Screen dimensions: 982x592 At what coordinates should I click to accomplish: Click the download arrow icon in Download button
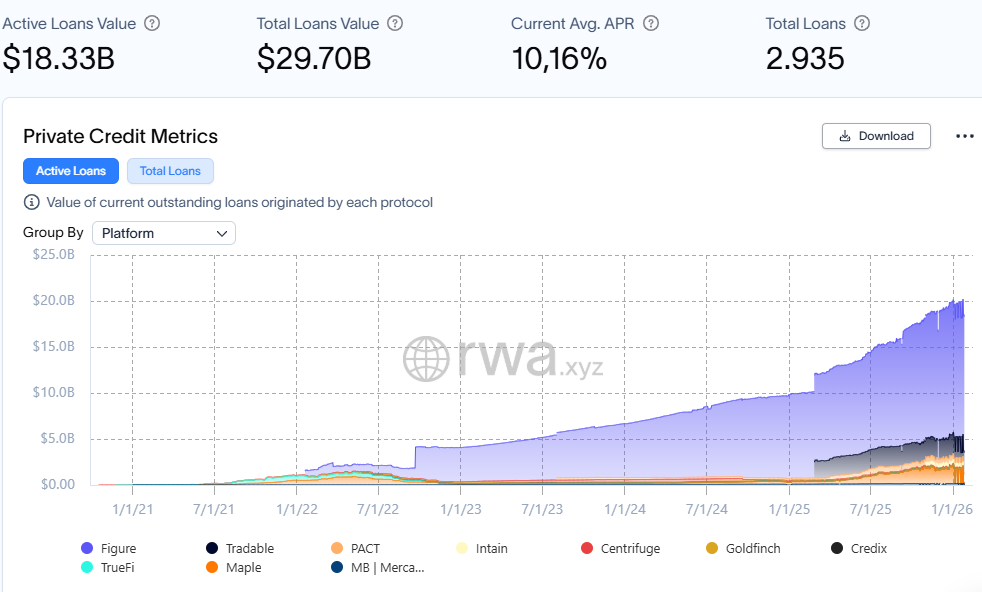click(x=845, y=136)
